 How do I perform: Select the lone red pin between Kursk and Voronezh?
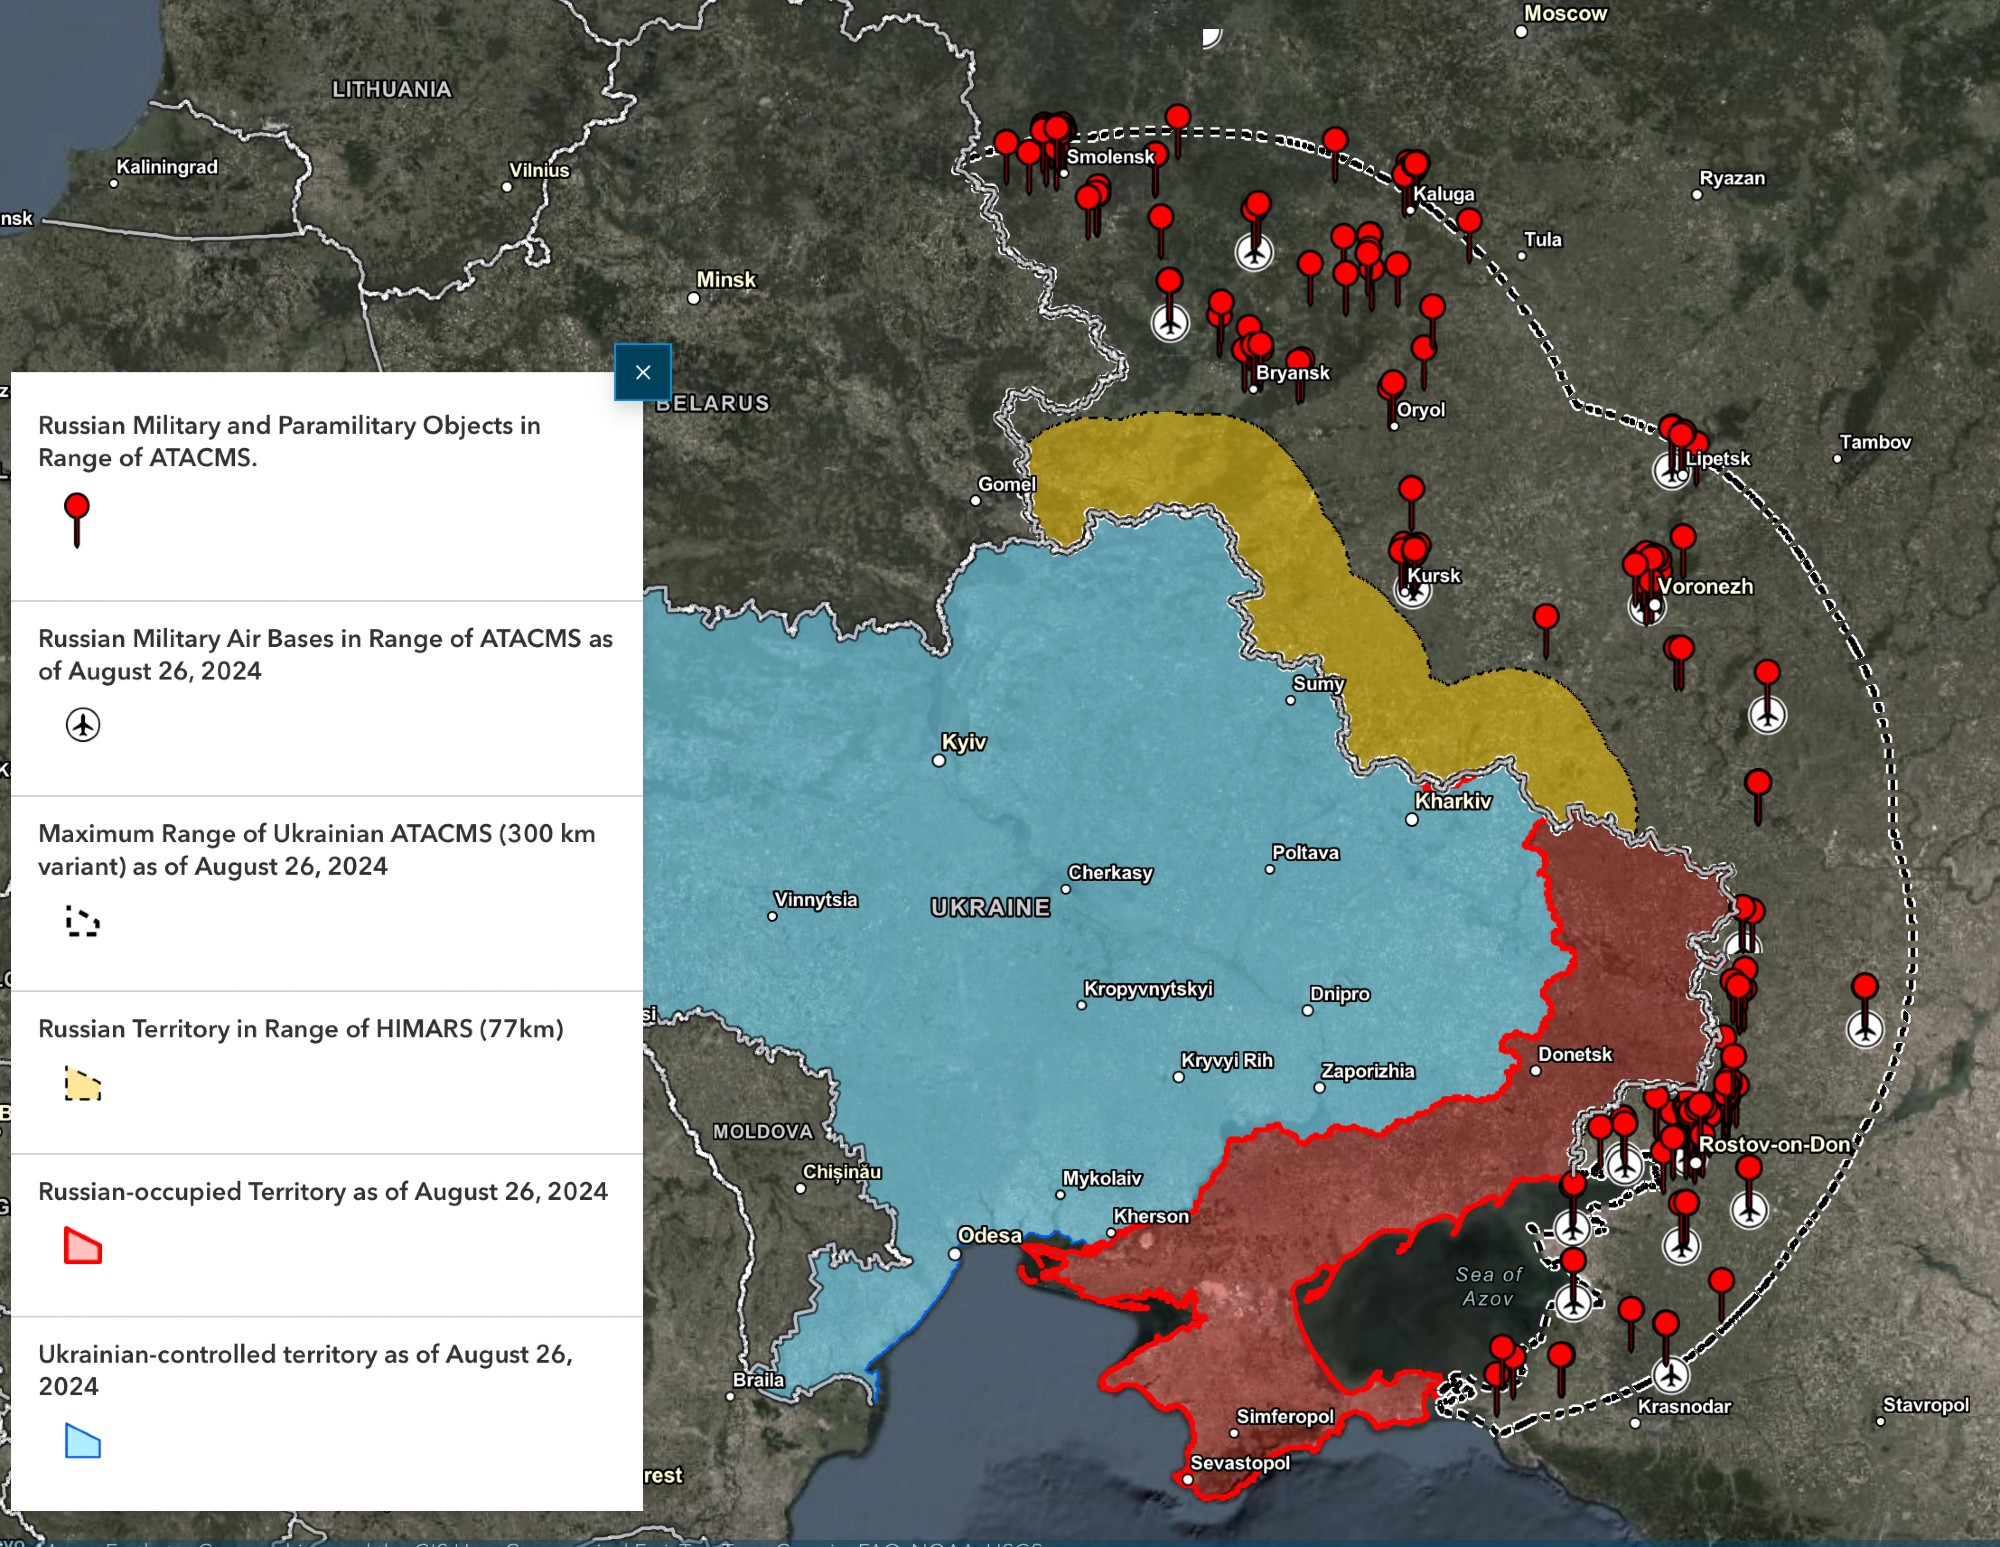point(1546,630)
